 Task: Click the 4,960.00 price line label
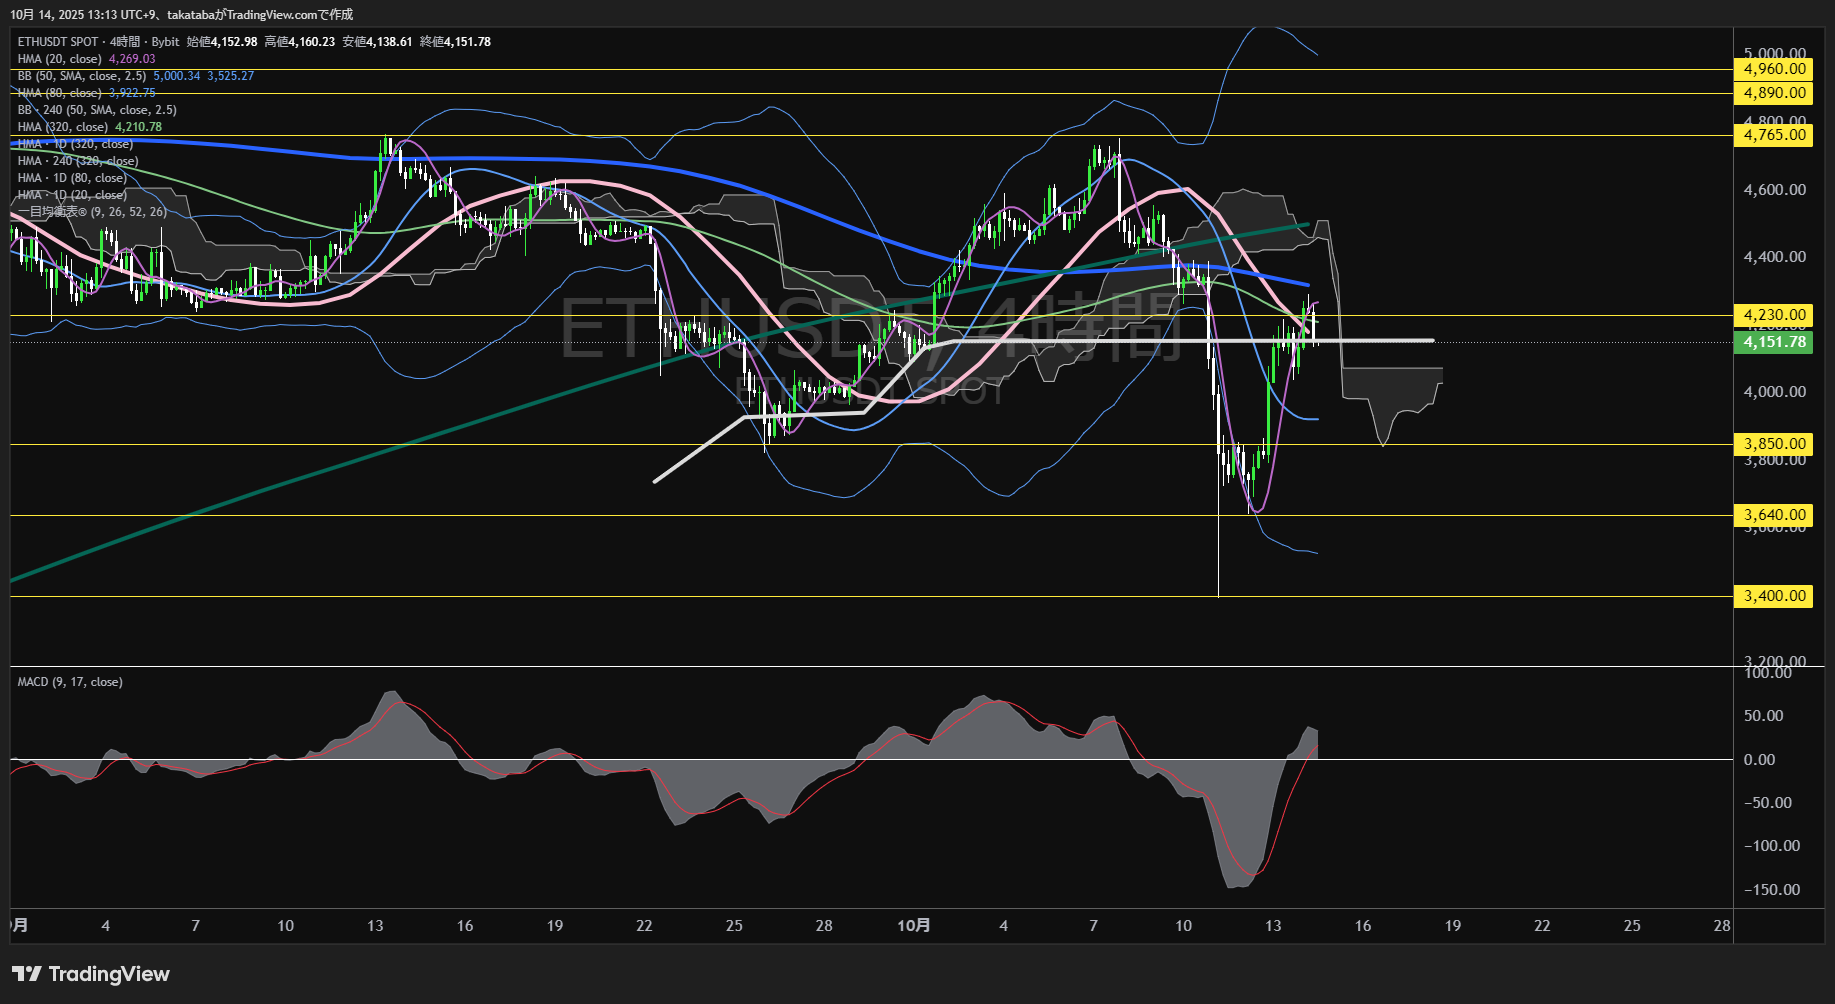click(1774, 69)
